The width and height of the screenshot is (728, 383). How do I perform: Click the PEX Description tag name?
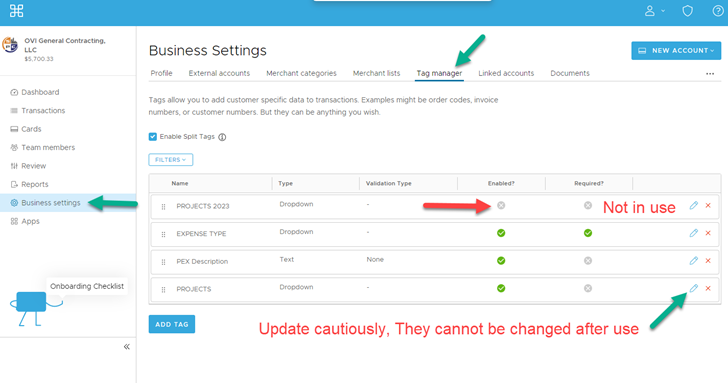(202, 261)
